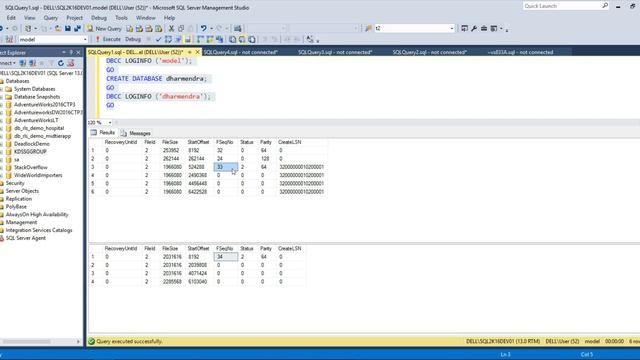The image size is (640, 360).
Task: Expand the AdventureWorks2016CTP3 database node
Action: coord(1,104)
